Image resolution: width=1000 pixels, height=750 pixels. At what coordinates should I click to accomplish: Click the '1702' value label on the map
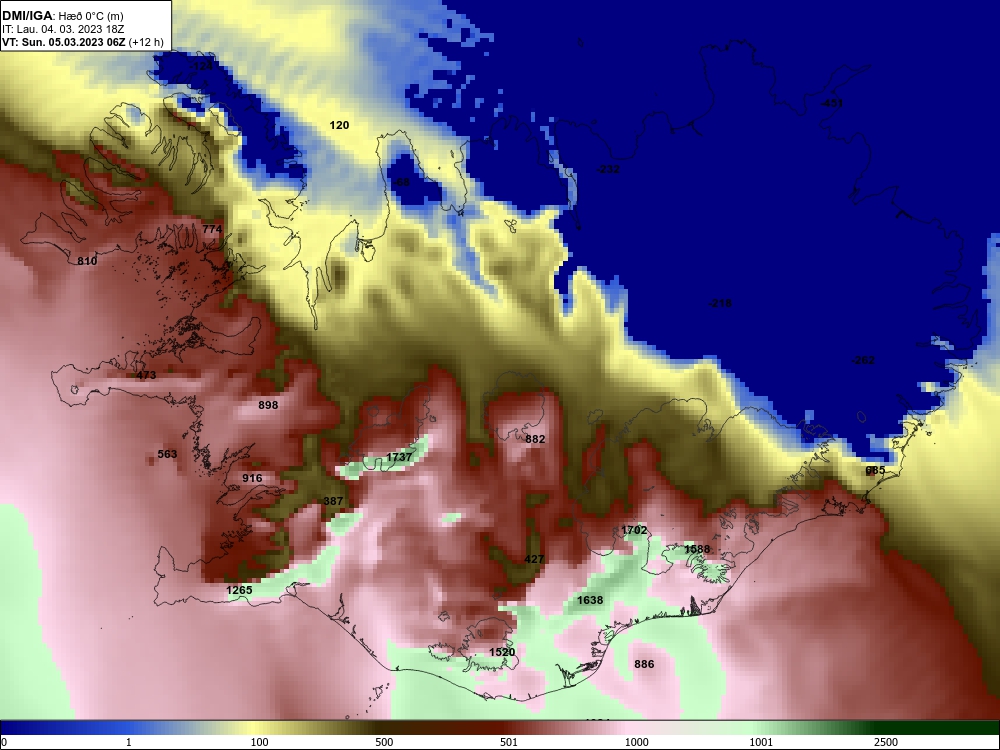[x=634, y=530]
